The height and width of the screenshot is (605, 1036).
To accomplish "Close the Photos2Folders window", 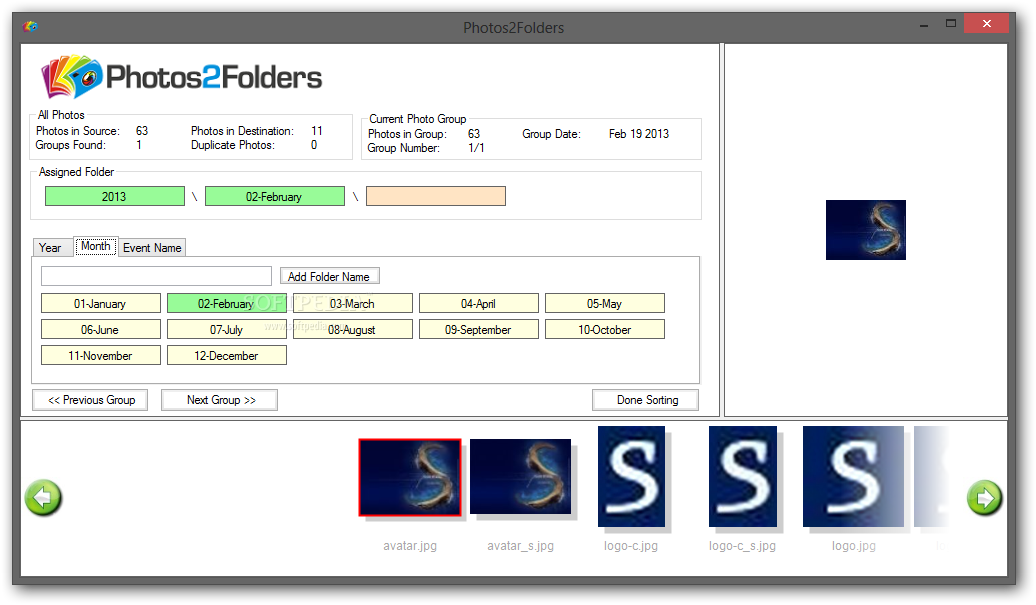I will tap(986, 24).
